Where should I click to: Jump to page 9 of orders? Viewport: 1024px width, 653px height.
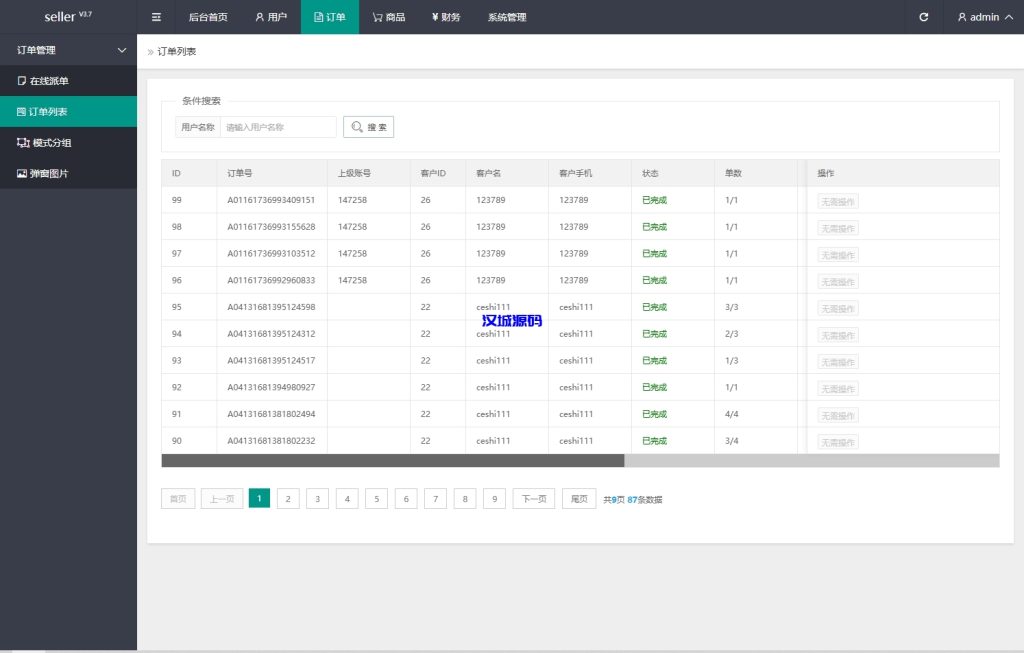[x=494, y=499]
